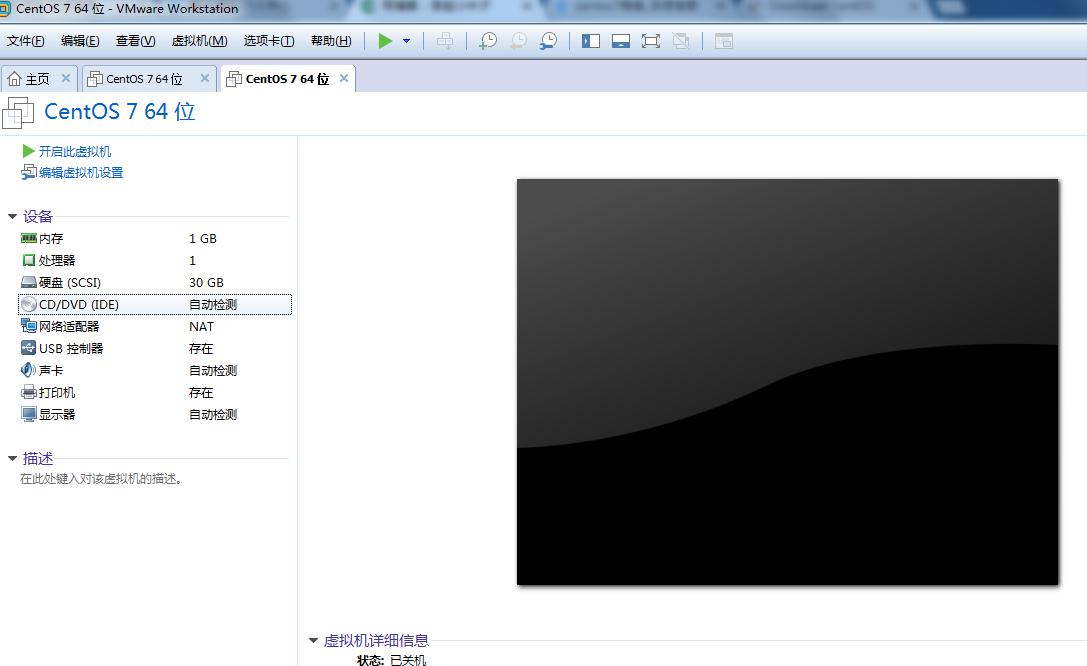Open the 编辑(E) menu
Viewport: 1087px width, 666px height.
pyautogui.click(x=80, y=41)
